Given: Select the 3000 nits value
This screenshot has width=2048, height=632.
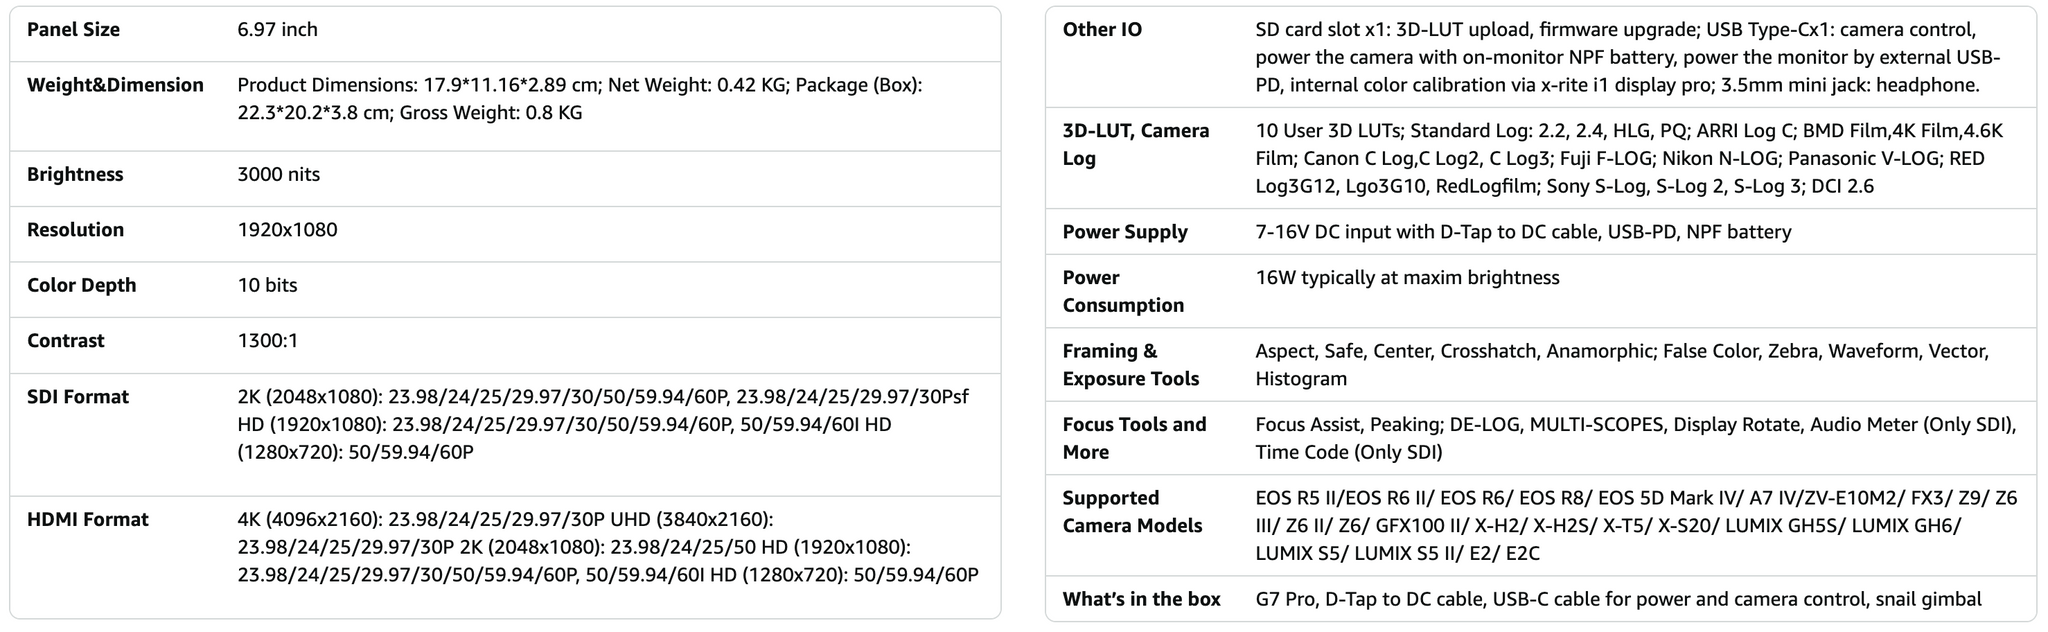Looking at the screenshot, I should (x=278, y=174).
